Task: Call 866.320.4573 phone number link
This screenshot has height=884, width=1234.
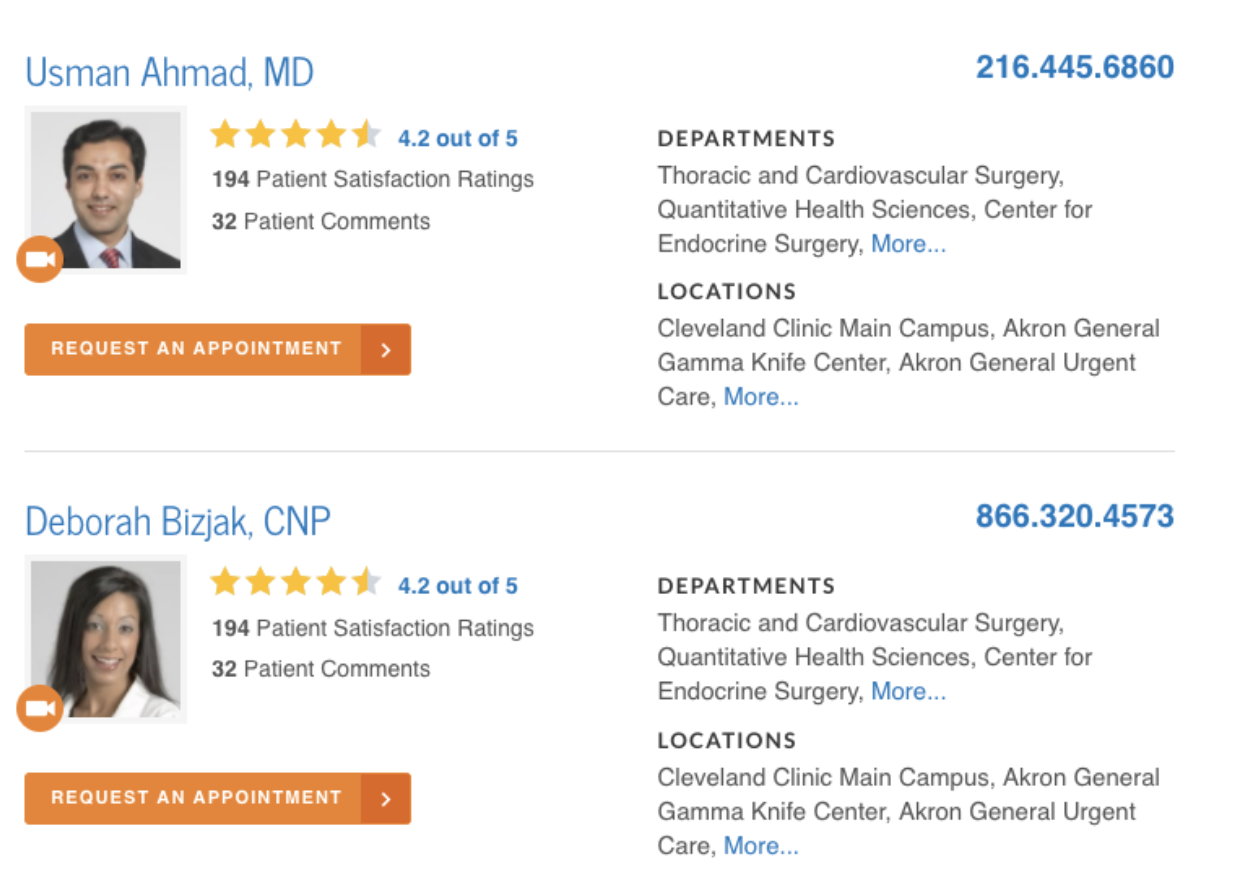Action: tap(1074, 516)
